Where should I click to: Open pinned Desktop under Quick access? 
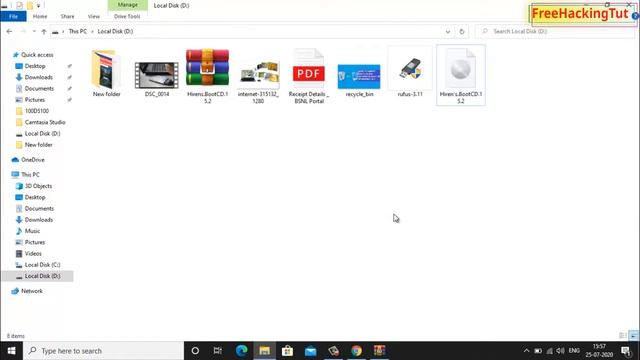[35, 66]
